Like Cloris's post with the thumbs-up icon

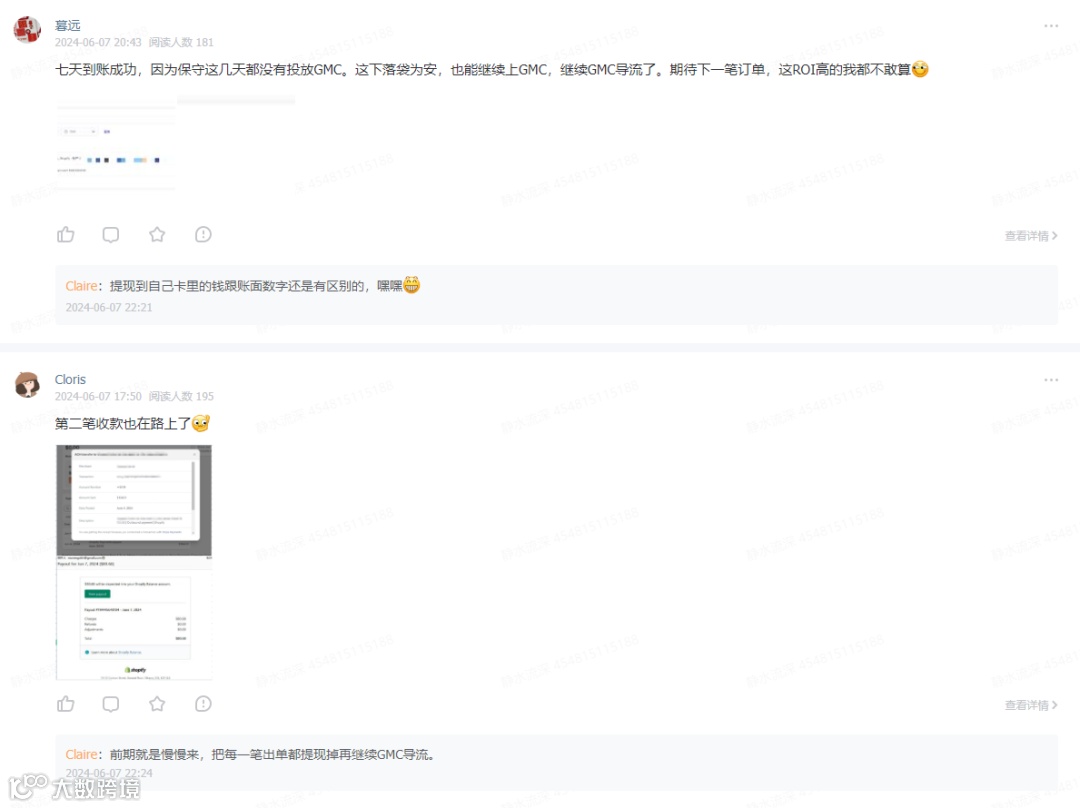tap(65, 704)
